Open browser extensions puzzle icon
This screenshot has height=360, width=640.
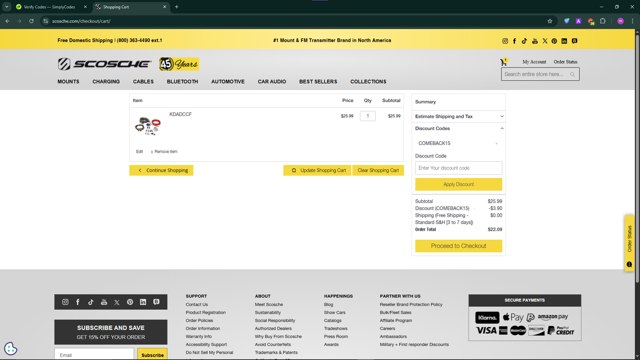pos(603,21)
